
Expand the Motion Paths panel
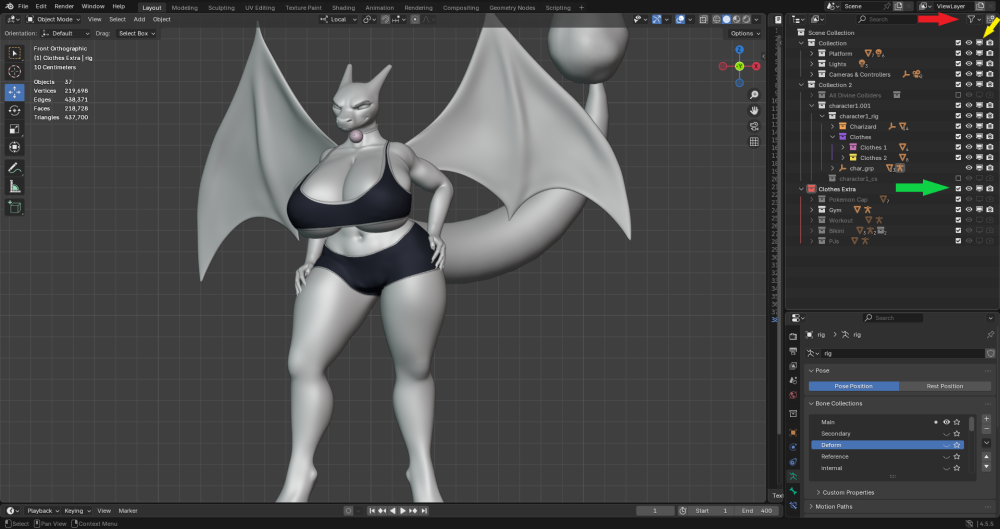[x=832, y=507]
